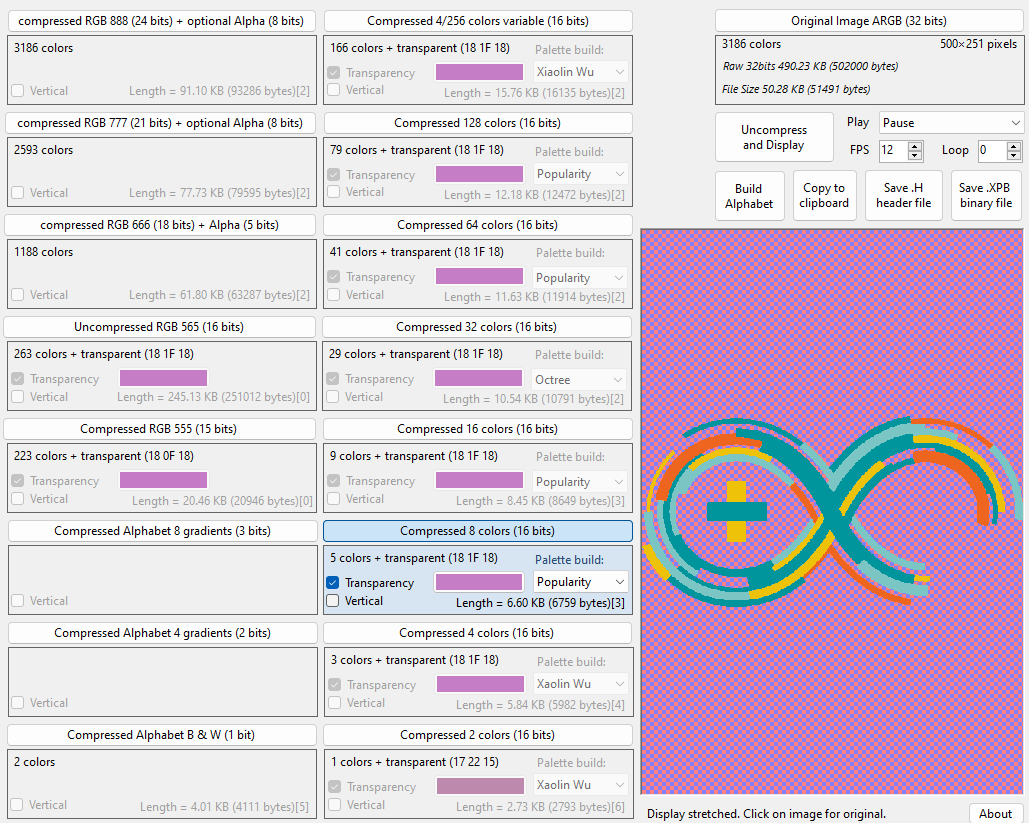Increase the FPS value with up arrow
This screenshot has height=823, width=1029.
[915, 146]
